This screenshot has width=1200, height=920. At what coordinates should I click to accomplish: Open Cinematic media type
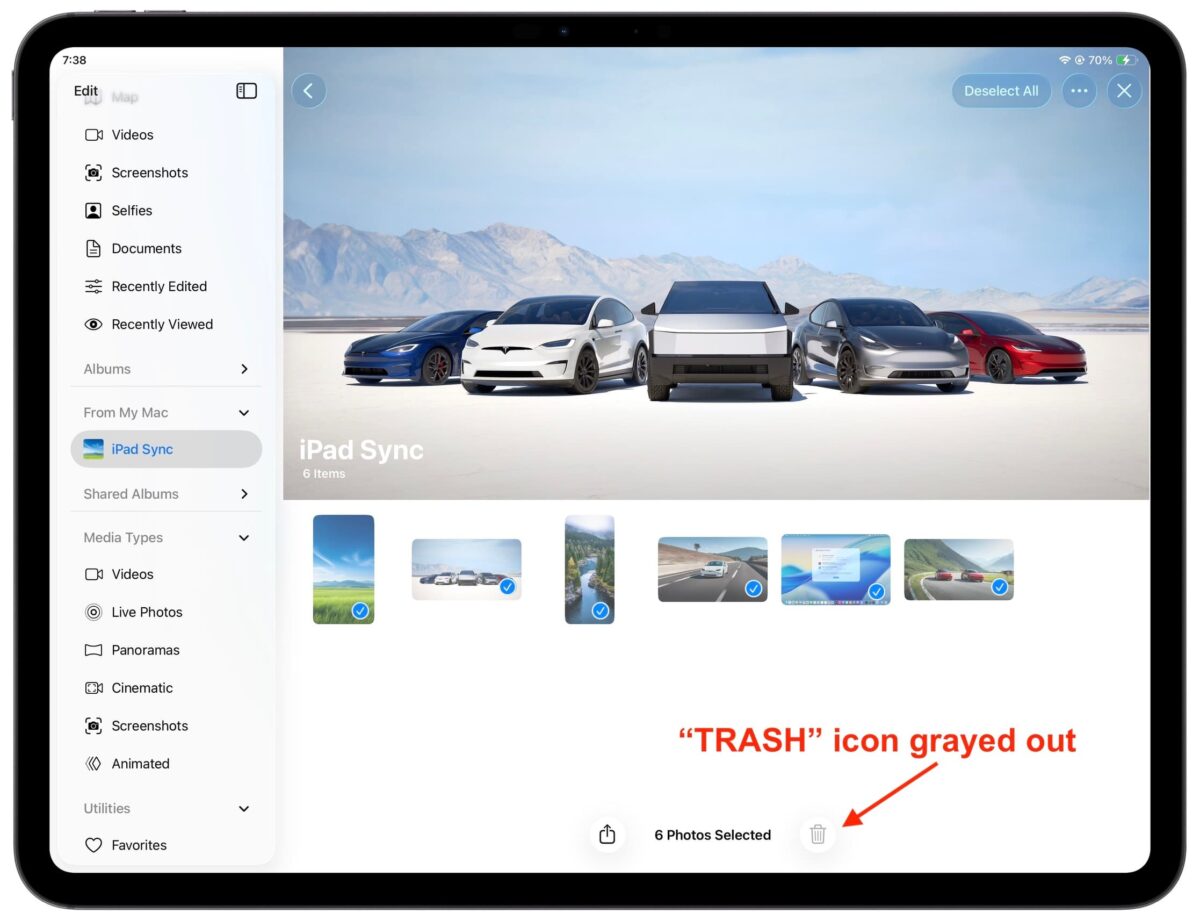pos(166,689)
